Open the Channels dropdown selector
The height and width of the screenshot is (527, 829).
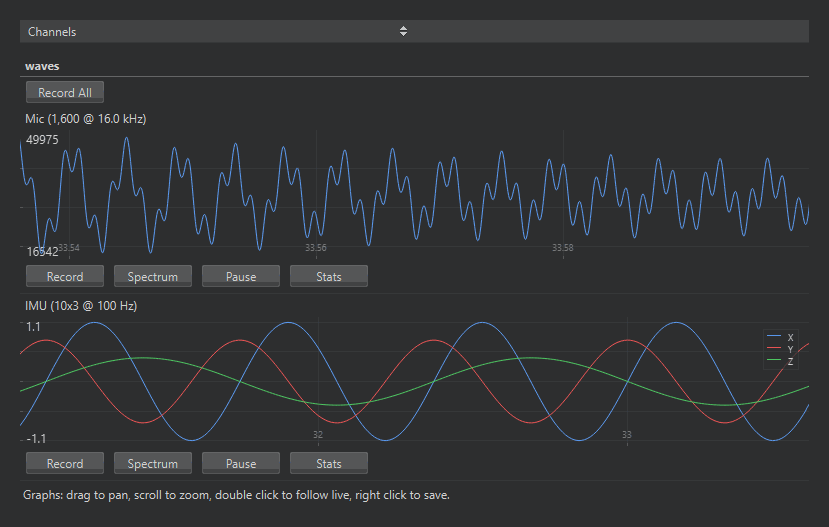pos(414,31)
